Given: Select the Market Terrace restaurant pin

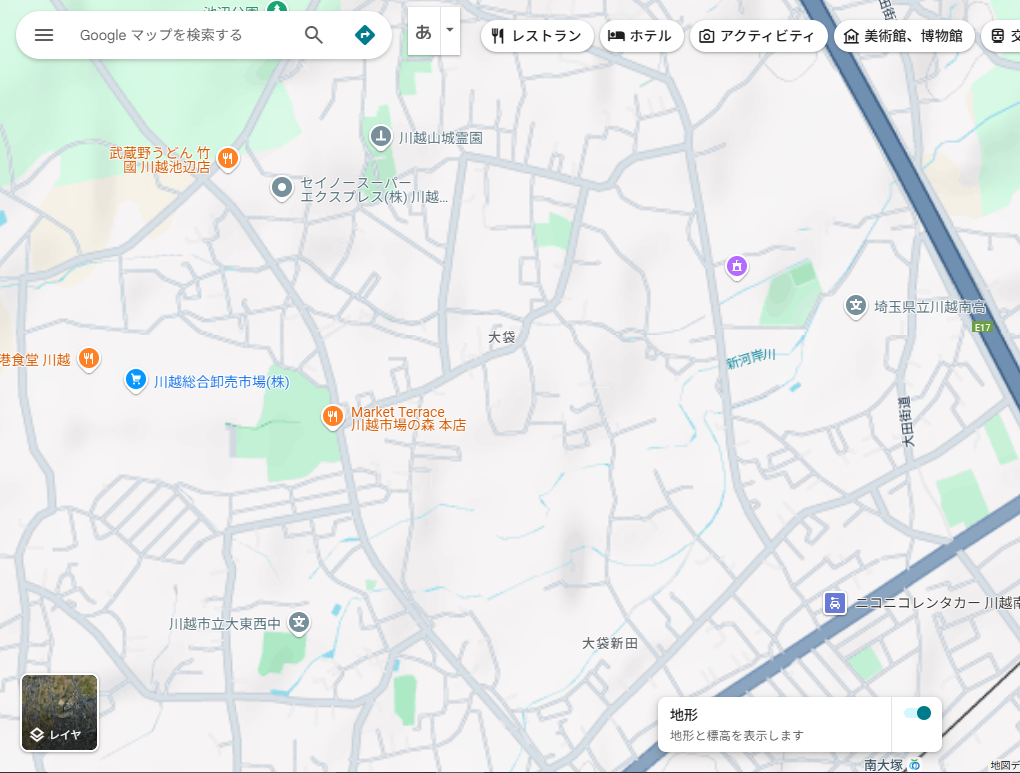Looking at the screenshot, I should pyautogui.click(x=332, y=416).
